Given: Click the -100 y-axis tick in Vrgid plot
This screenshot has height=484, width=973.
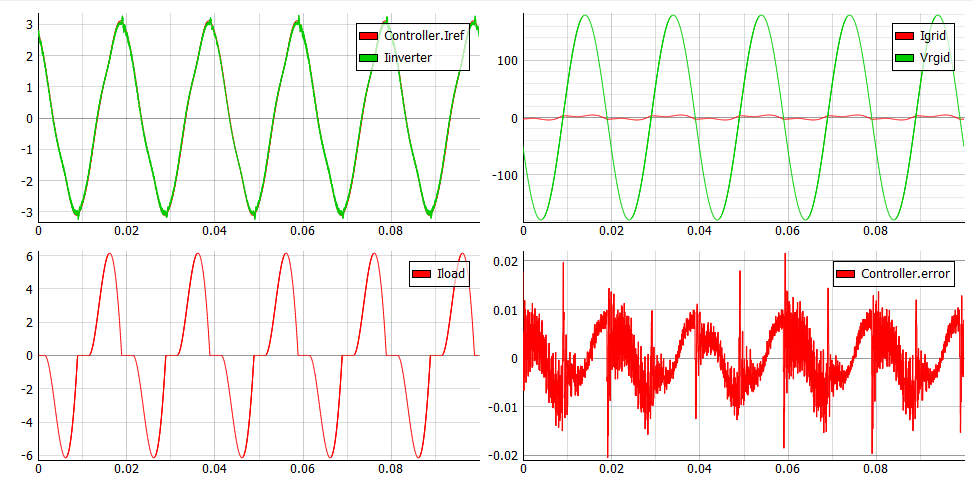Looking at the screenshot, I should tap(503, 176).
